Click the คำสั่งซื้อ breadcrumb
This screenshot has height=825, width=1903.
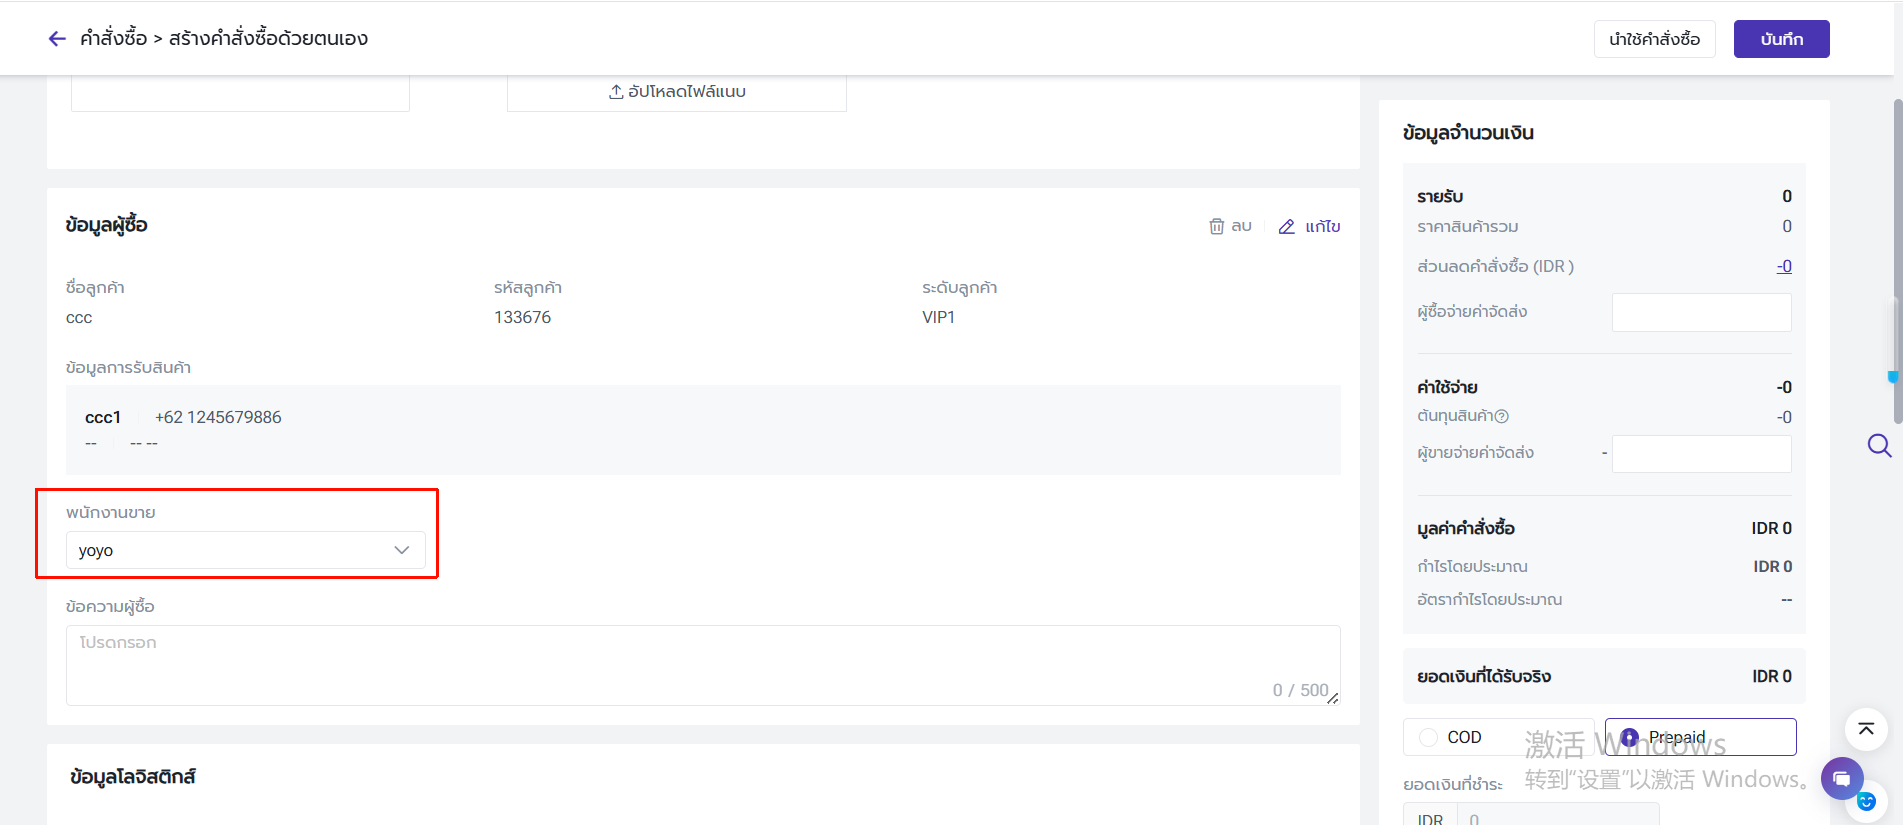tap(113, 39)
